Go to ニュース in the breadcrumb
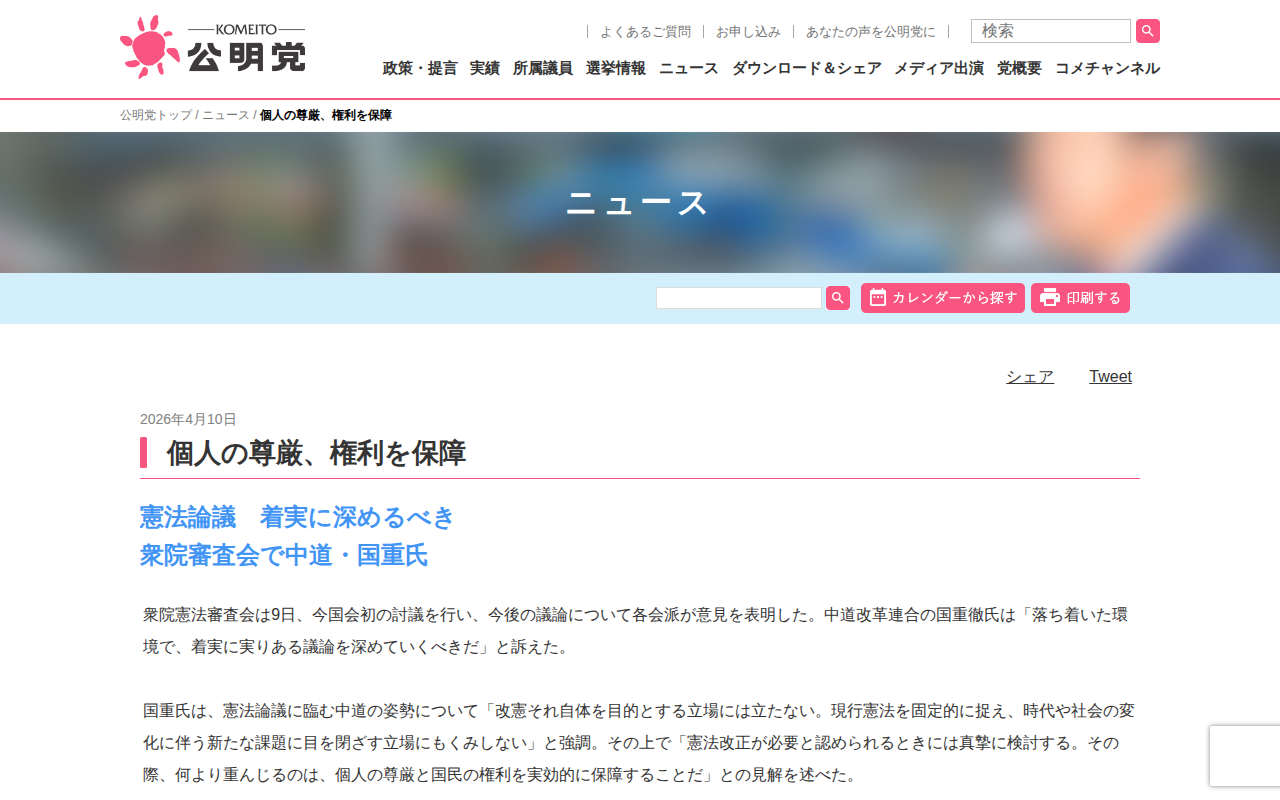The width and height of the screenshot is (1280, 800). 226,115
